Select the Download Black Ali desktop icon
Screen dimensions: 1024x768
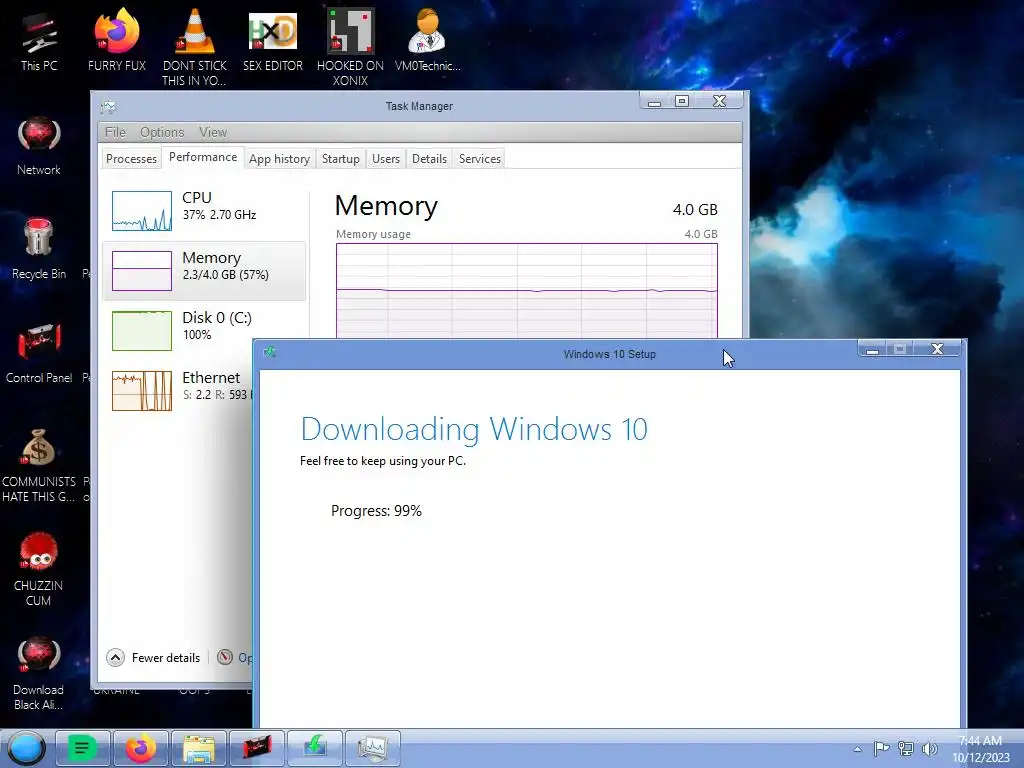pos(39,673)
